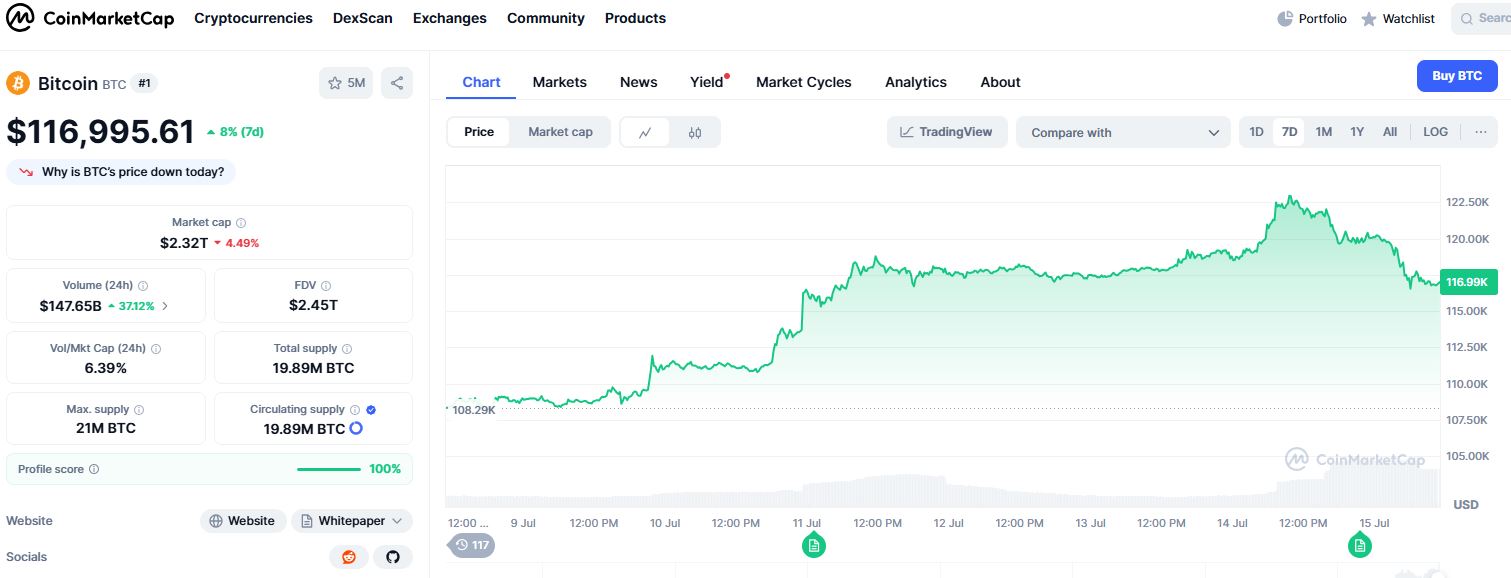Open the Compare with dropdown
This screenshot has height=578, width=1511.
click(x=1123, y=132)
